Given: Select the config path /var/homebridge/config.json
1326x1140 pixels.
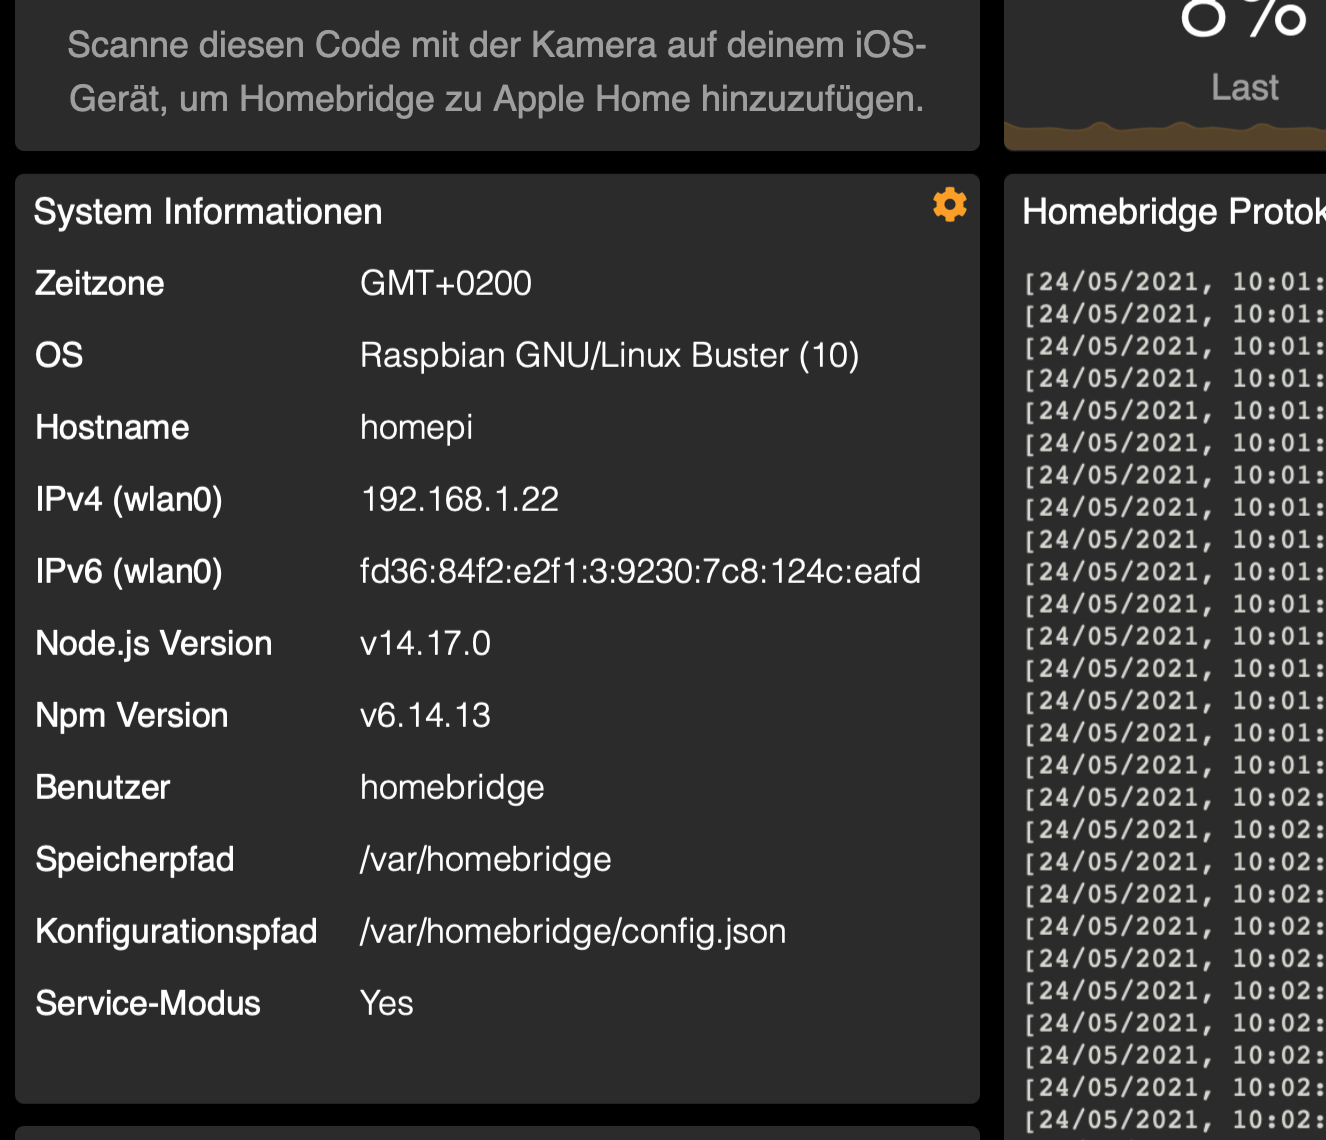Looking at the screenshot, I should tap(572, 931).
